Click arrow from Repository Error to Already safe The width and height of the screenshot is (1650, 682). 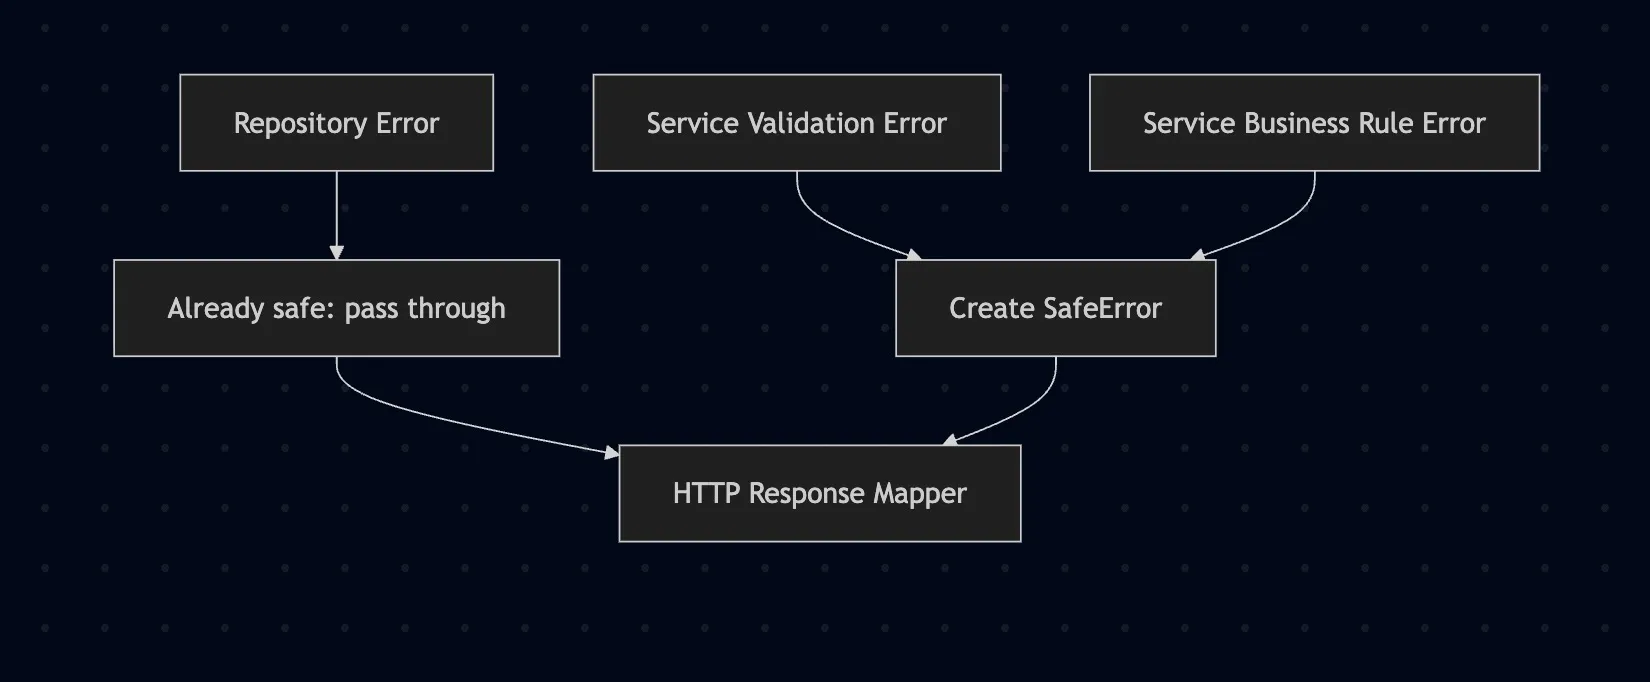point(337,212)
